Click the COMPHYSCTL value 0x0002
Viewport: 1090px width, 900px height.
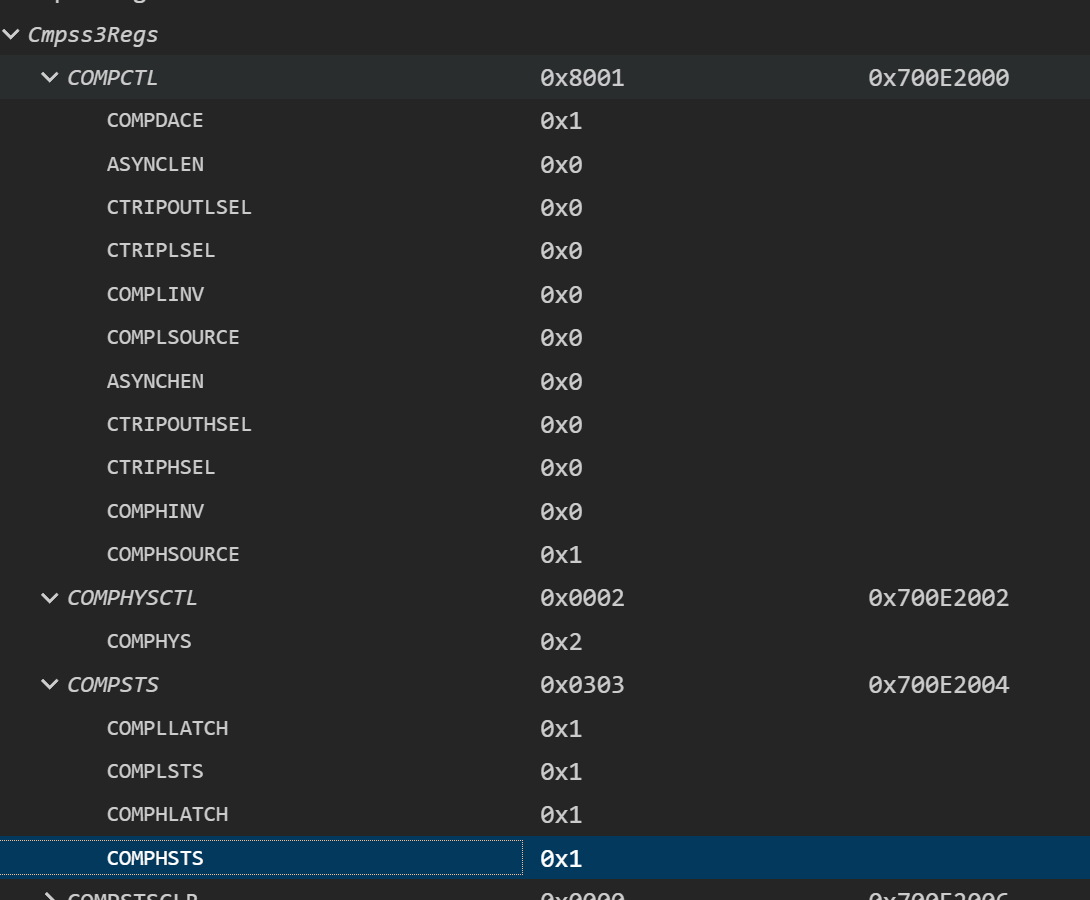(582, 598)
